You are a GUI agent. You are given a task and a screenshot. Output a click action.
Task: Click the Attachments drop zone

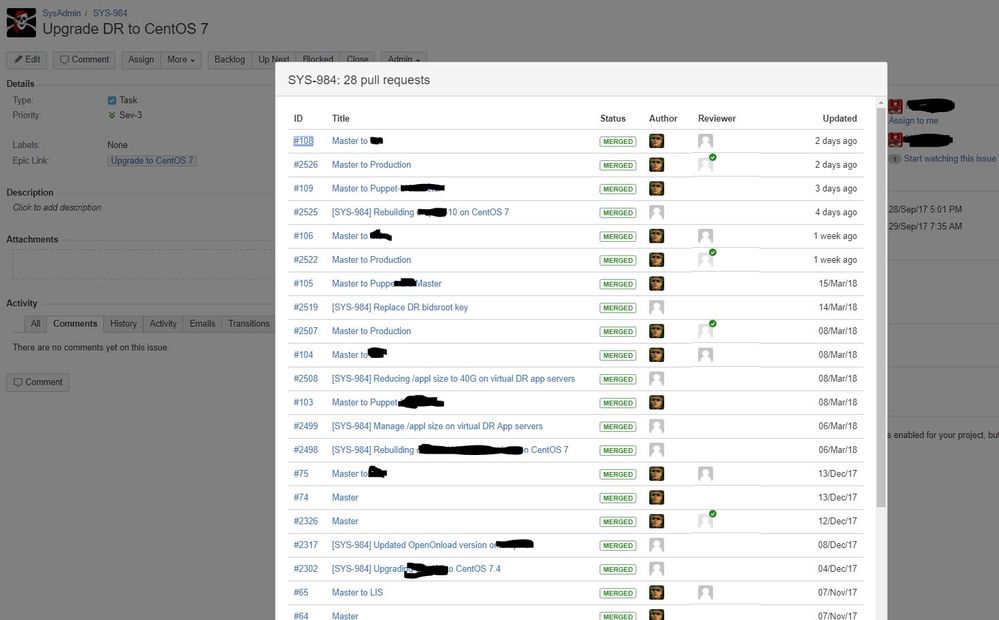point(143,264)
